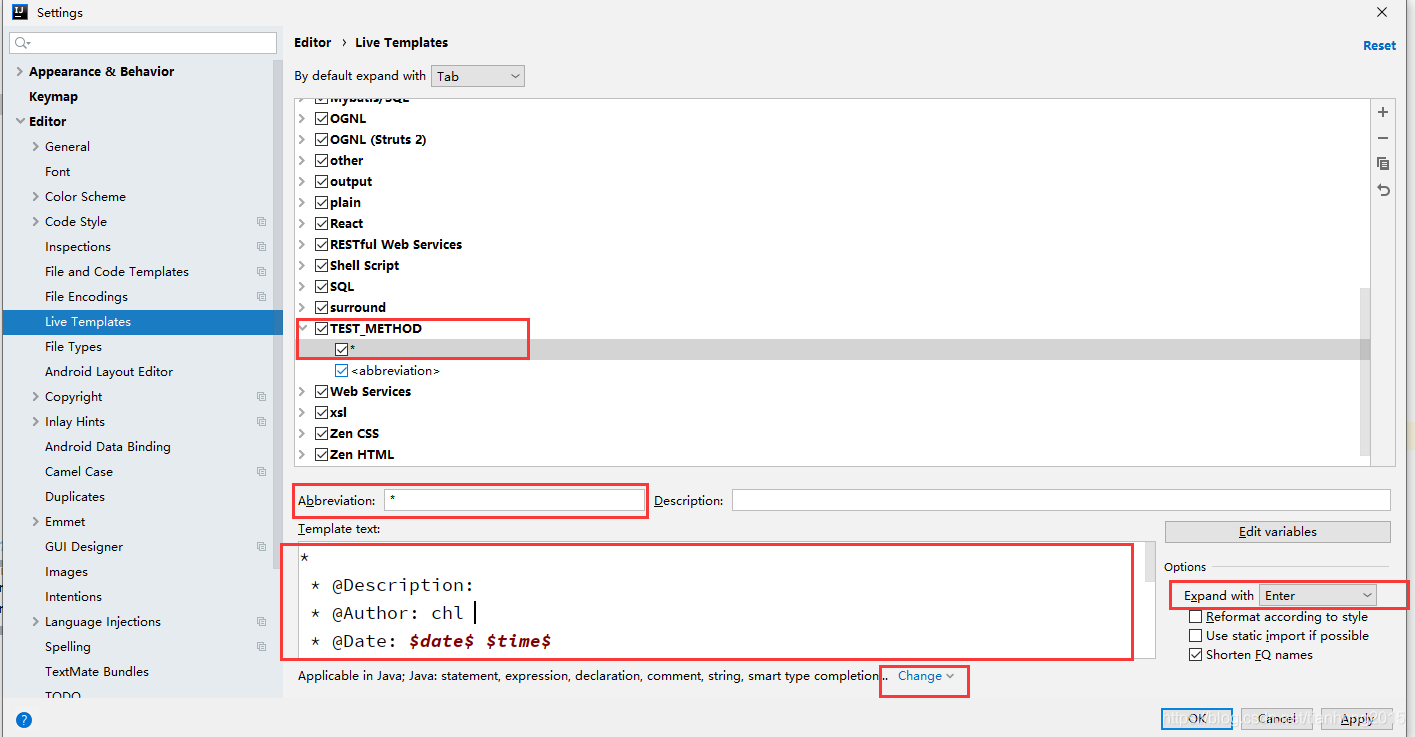Click the Spelling project-level icon

(261, 647)
